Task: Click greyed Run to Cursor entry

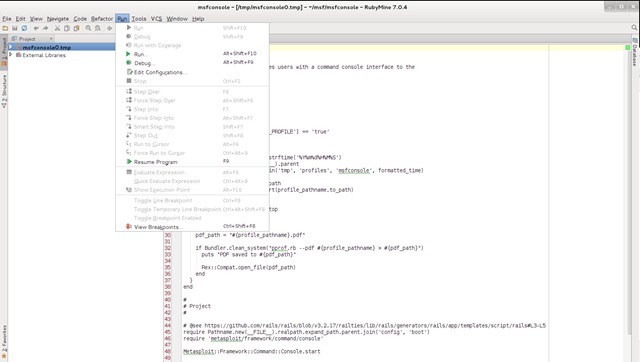Action: 192,144
